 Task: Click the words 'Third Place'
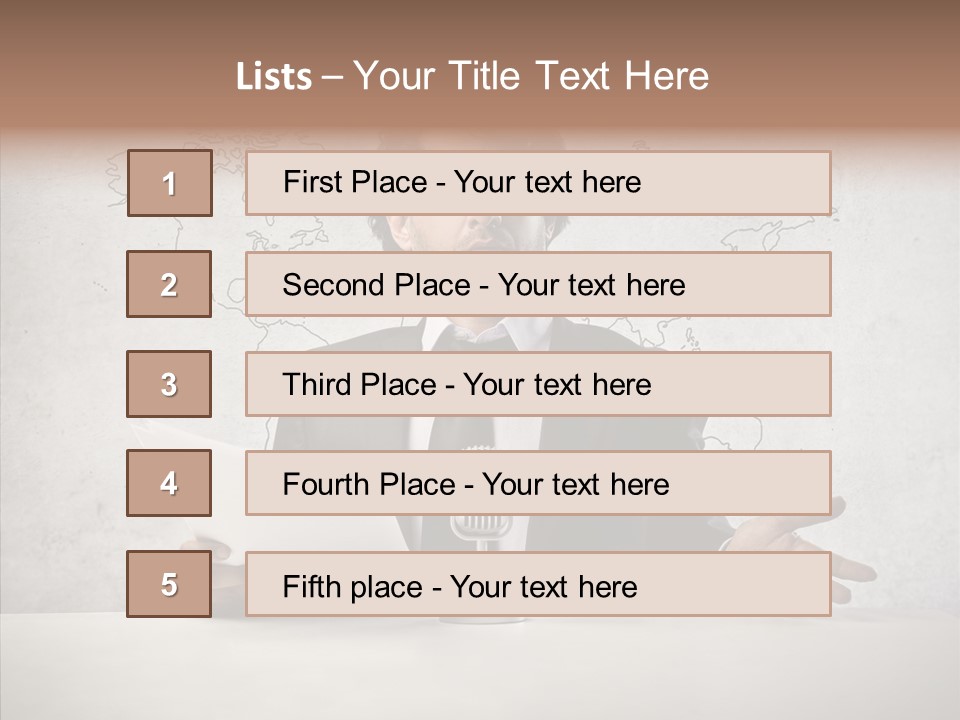point(359,384)
